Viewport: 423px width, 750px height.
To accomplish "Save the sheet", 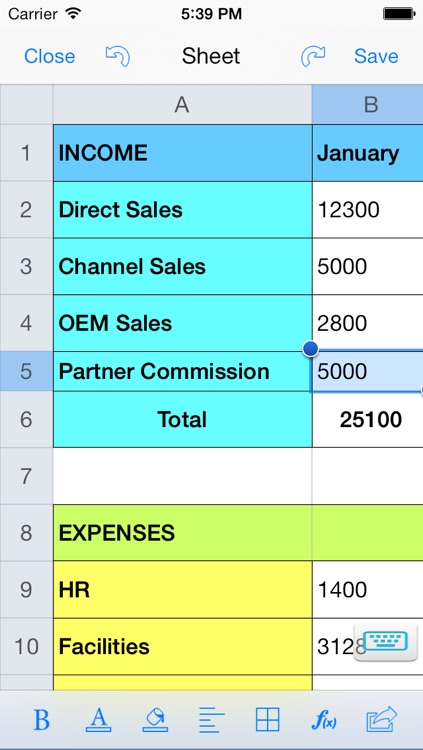I will pyautogui.click(x=376, y=56).
